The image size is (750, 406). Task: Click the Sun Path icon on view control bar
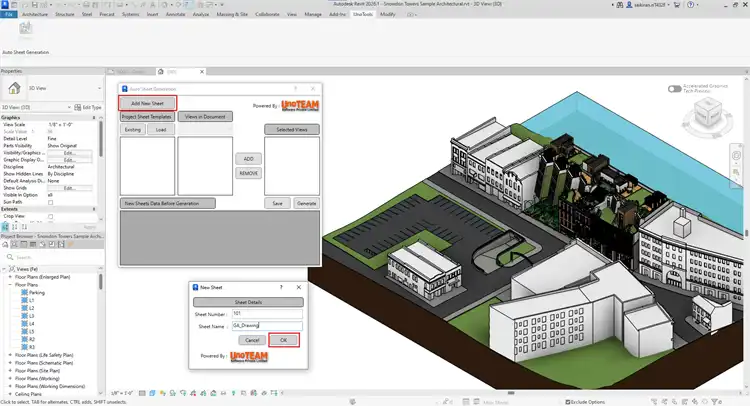click(x=163, y=393)
